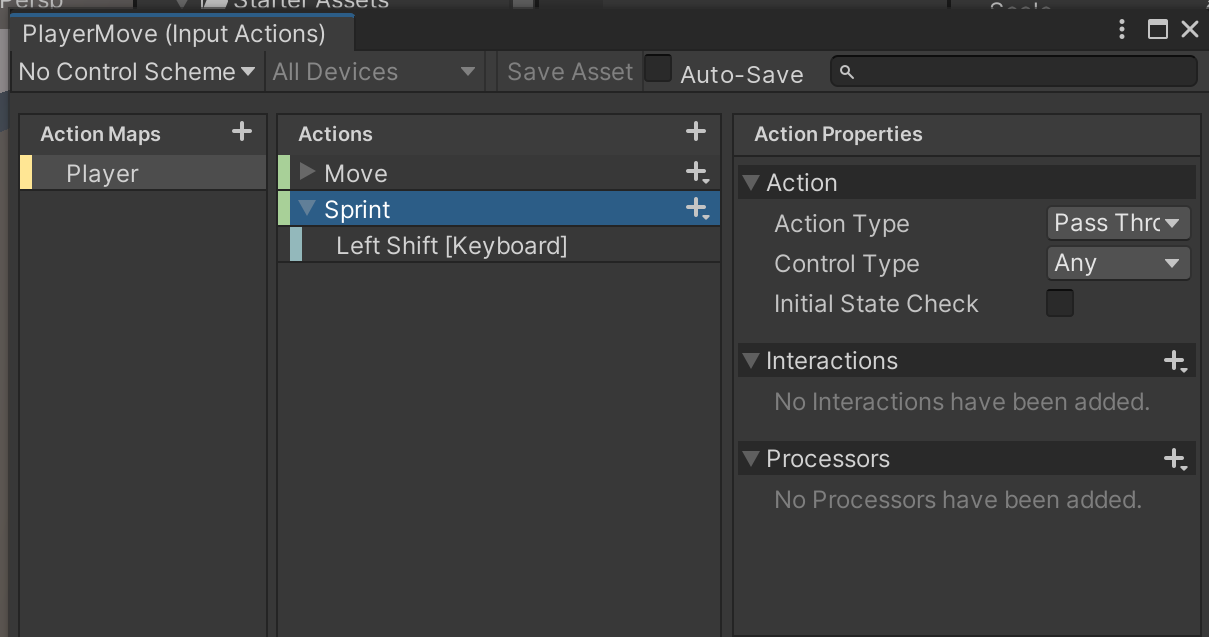Screen dimensions: 1209x637
Task: Add a new Action Map with plus icon
Action: point(241,132)
